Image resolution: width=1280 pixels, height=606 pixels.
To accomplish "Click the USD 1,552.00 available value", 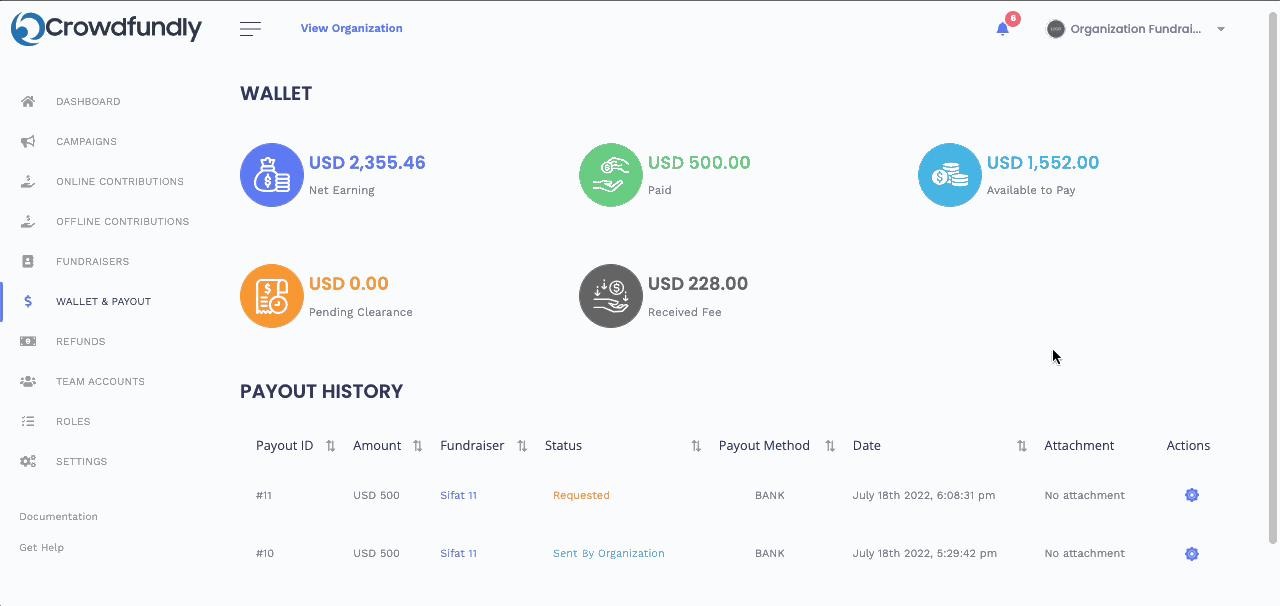I will pos(1043,163).
